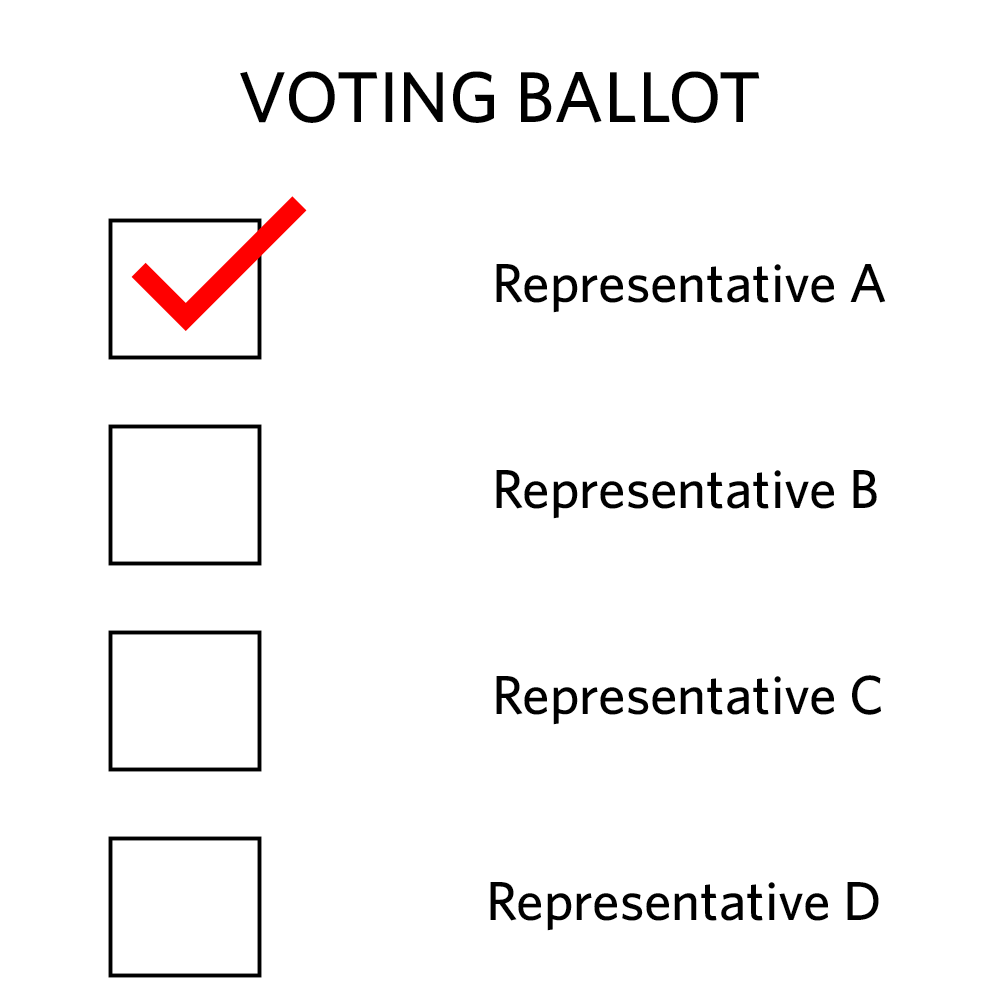
Task: Uncheck the Representative A checkbox
Action: (x=185, y=289)
